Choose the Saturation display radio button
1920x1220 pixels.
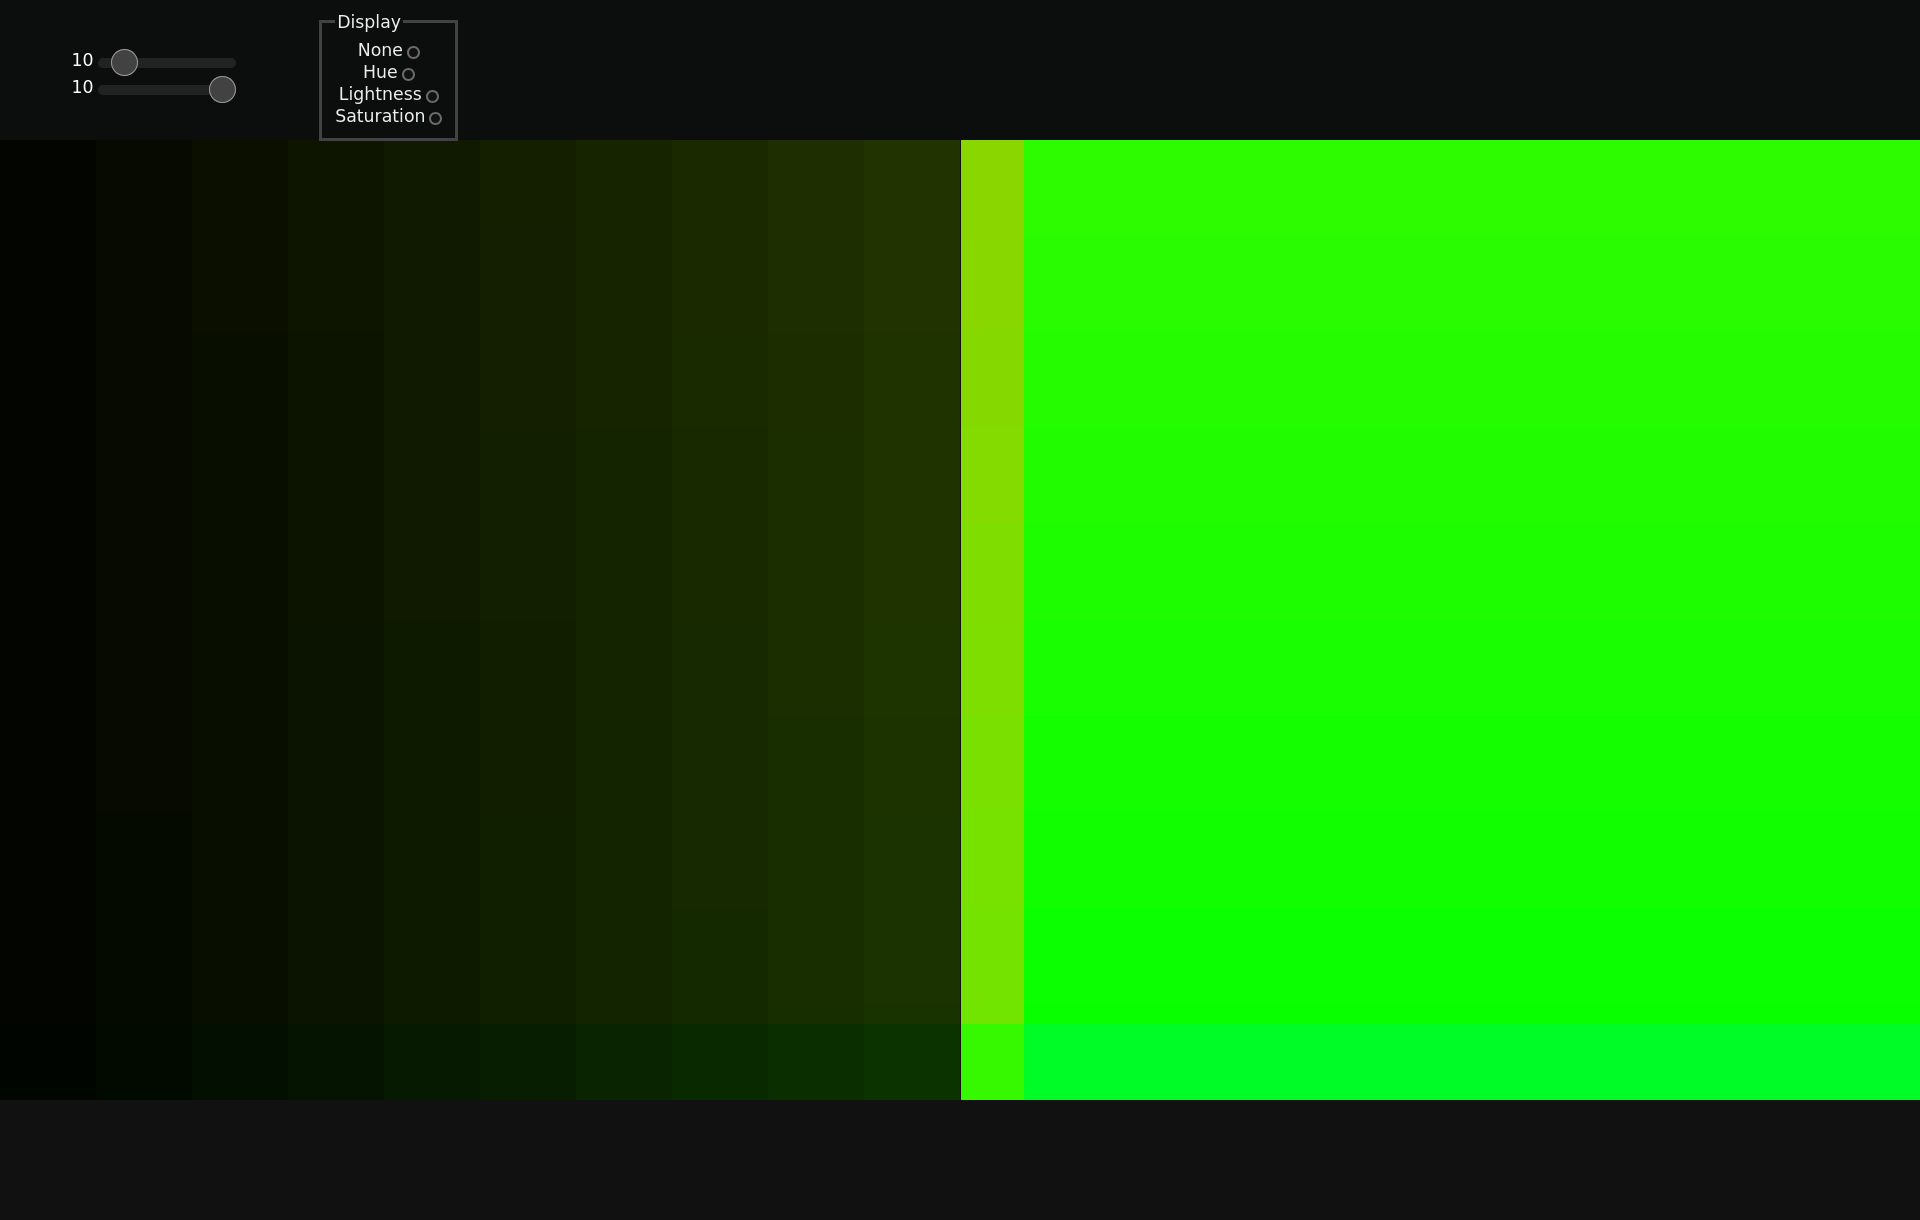pos(435,118)
